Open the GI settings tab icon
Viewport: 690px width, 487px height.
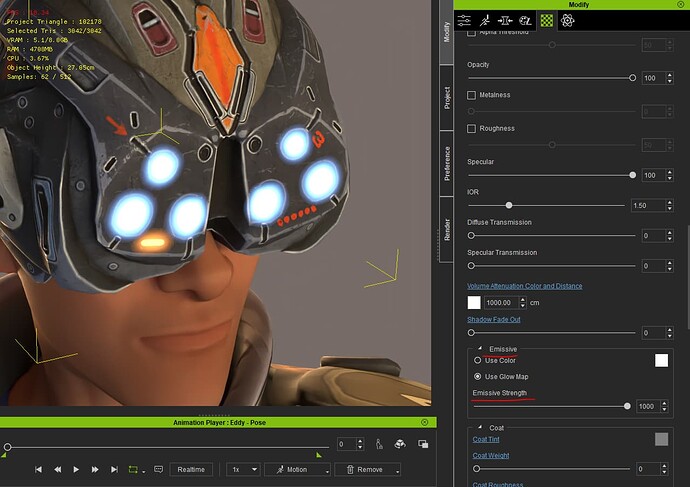(525, 20)
